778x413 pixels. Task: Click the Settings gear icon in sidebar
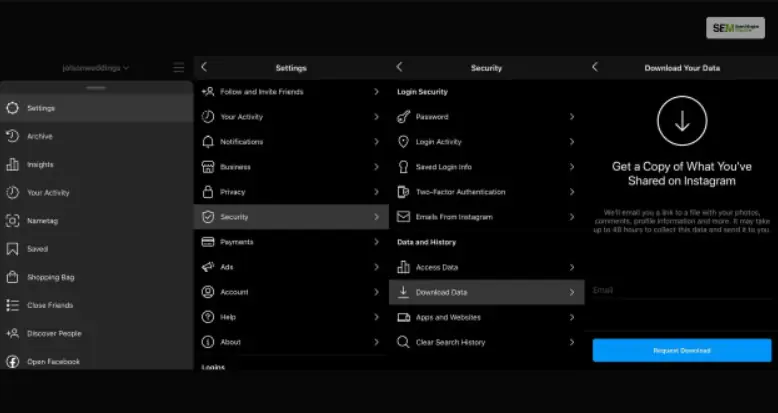12,108
